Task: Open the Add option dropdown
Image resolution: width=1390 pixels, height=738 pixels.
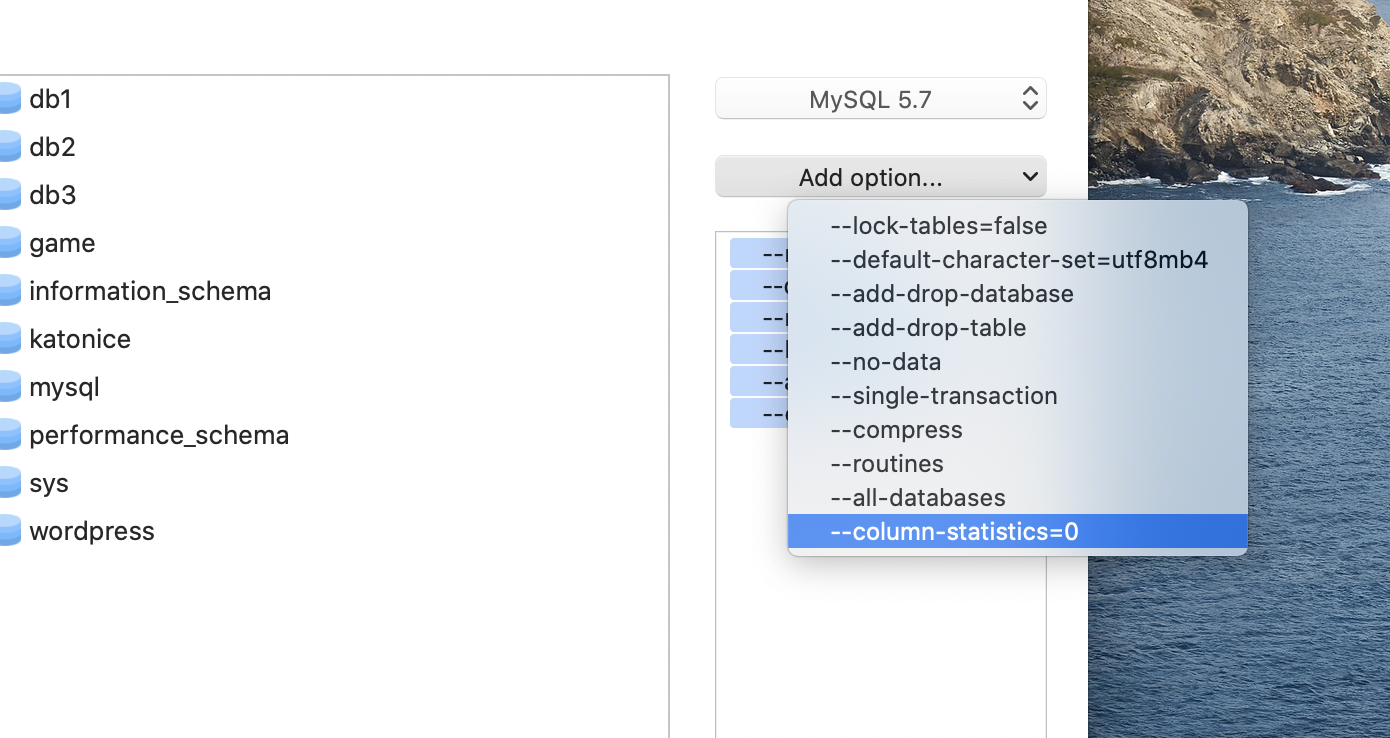Action: pos(880,176)
